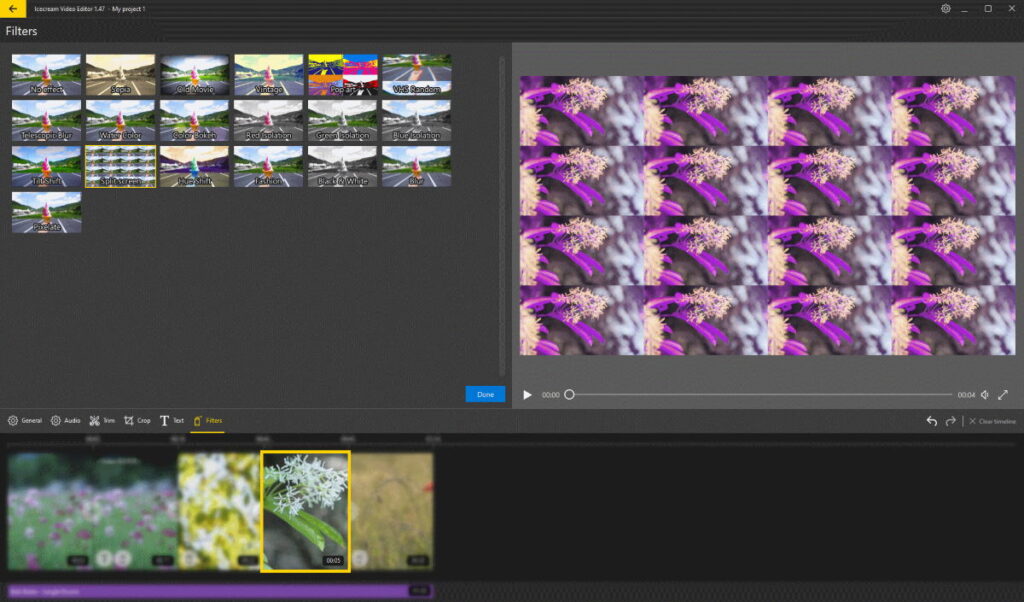Switch to the General tab
The height and width of the screenshot is (602, 1024).
pyautogui.click(x=26, y=420)
